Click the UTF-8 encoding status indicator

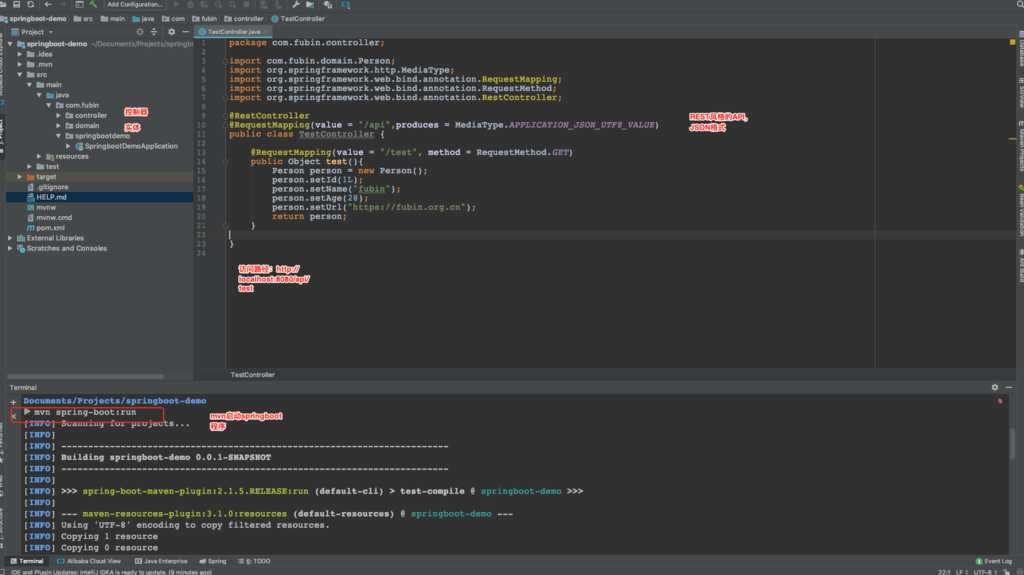[984, 572]
